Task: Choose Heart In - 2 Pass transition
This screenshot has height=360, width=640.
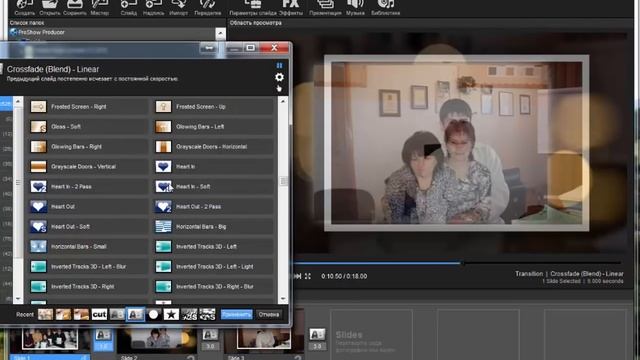Action: click(88, 187)
